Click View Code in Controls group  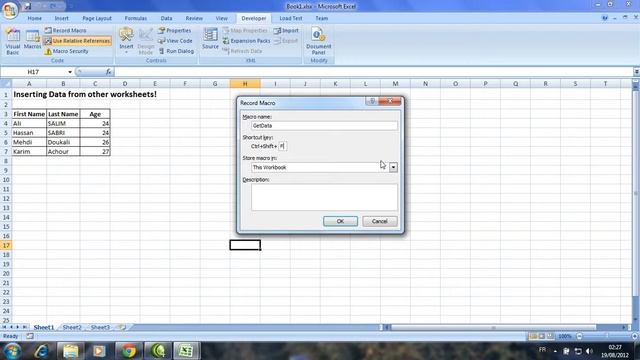175,41
